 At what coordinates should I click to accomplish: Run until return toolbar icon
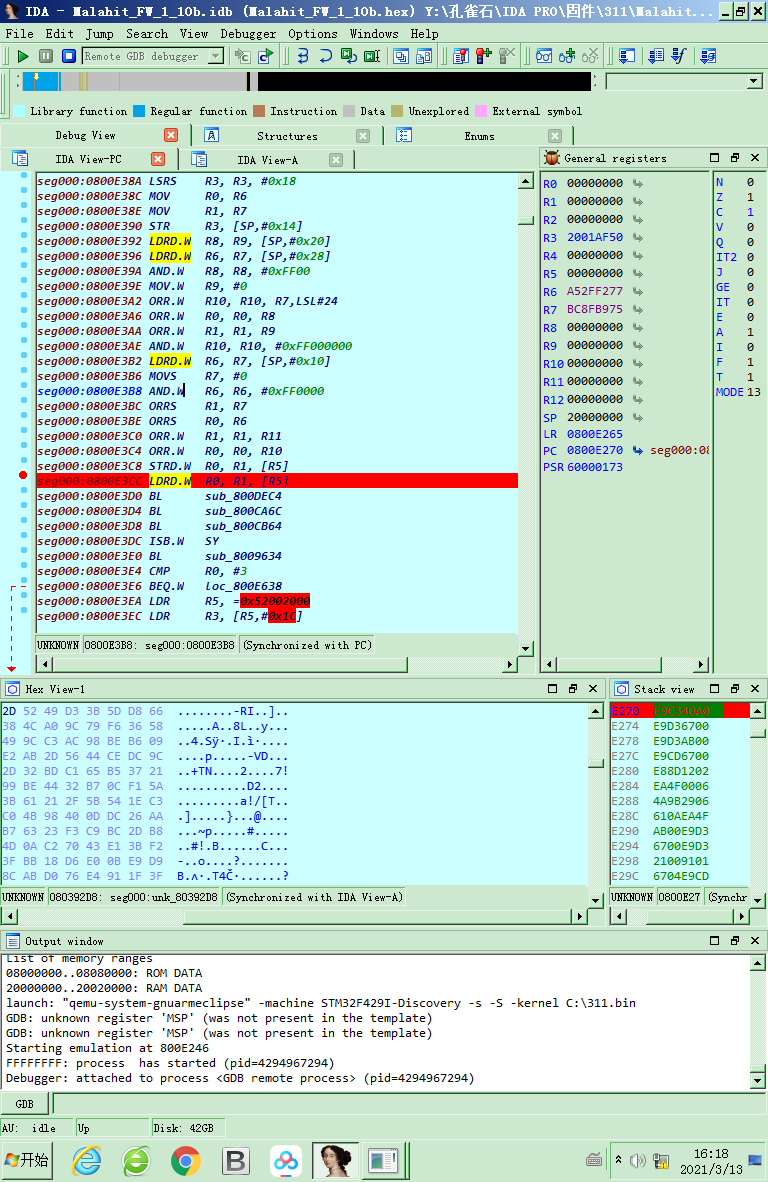tap(348, 57)
